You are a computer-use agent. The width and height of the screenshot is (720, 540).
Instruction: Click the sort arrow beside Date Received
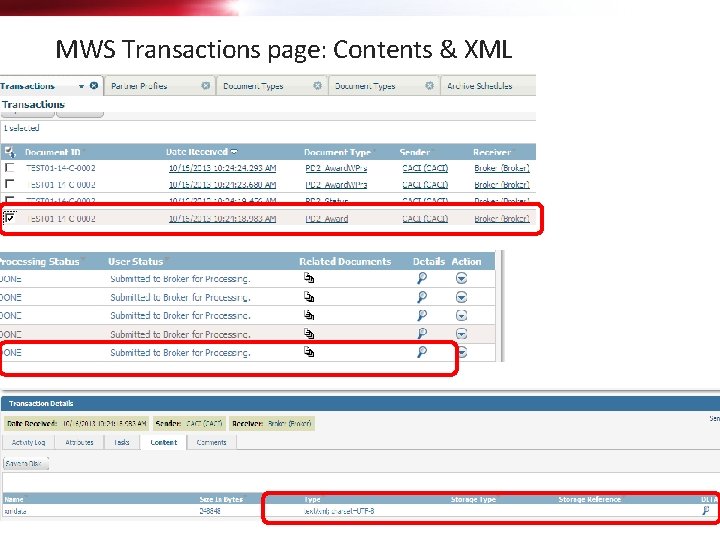(x=234, y=152)
